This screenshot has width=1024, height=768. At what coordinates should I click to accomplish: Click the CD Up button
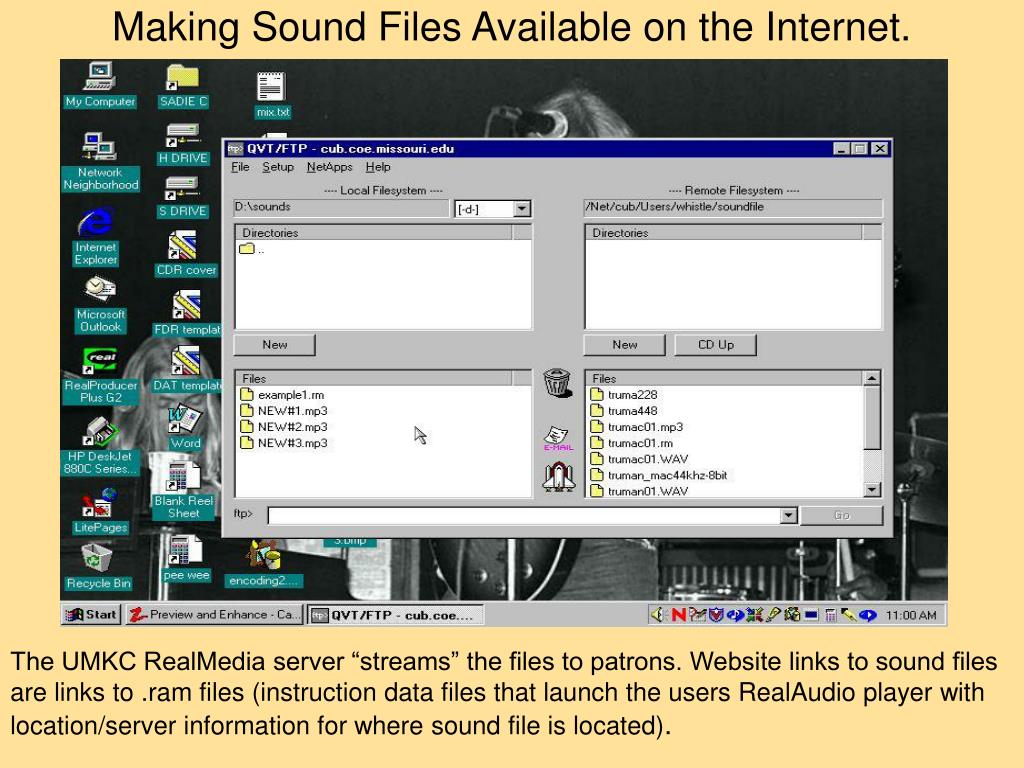point(716,345)
